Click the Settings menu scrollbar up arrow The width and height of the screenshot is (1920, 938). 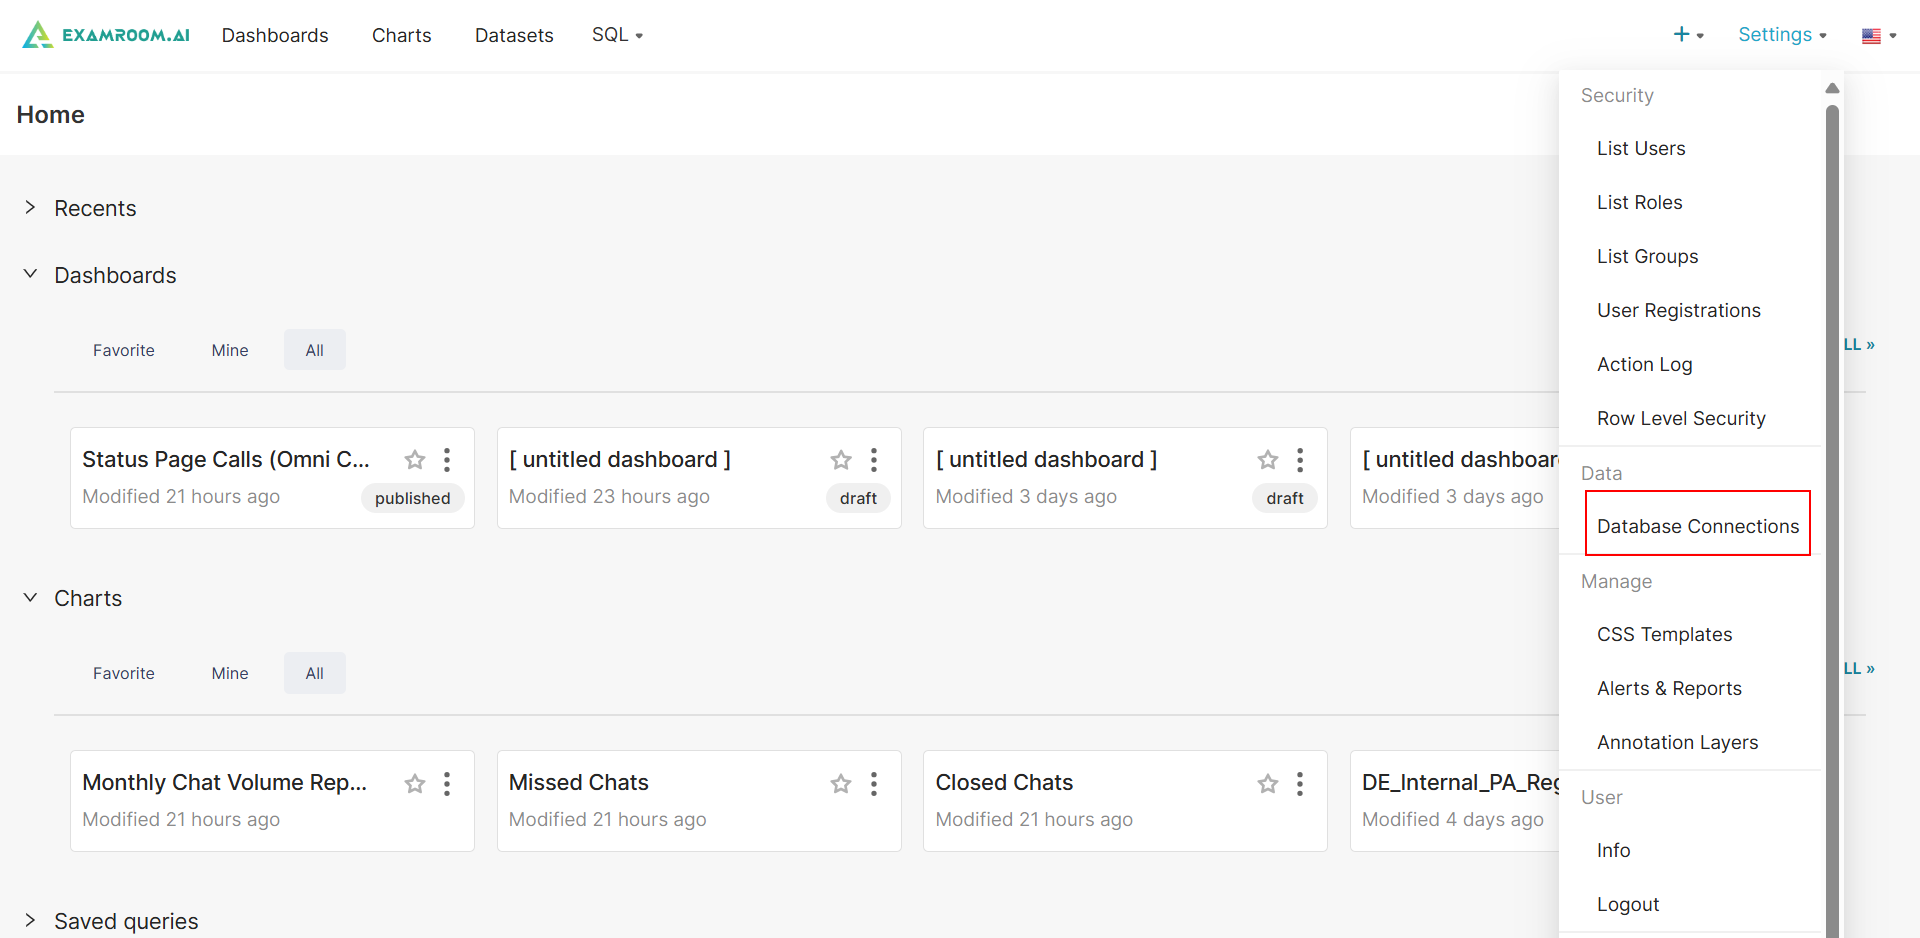[1832, 89]
